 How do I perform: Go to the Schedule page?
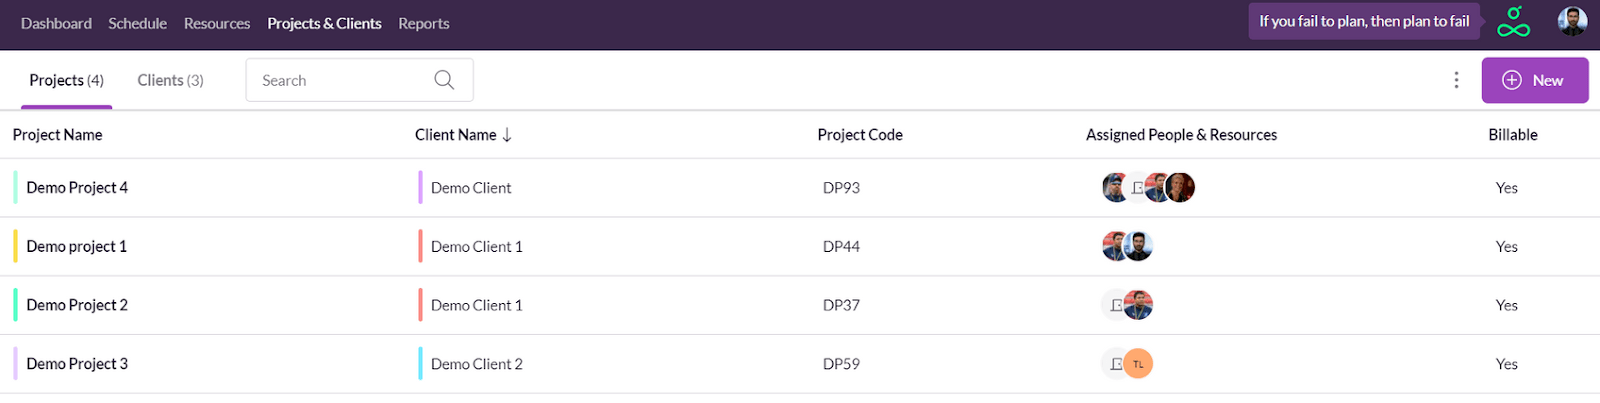[137, 23]
